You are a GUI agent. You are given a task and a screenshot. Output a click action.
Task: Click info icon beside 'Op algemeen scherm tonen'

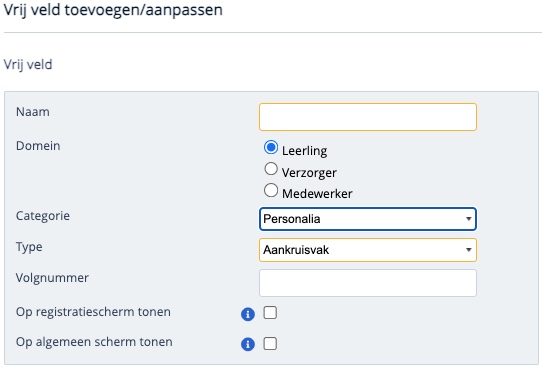tap(248, 344)
